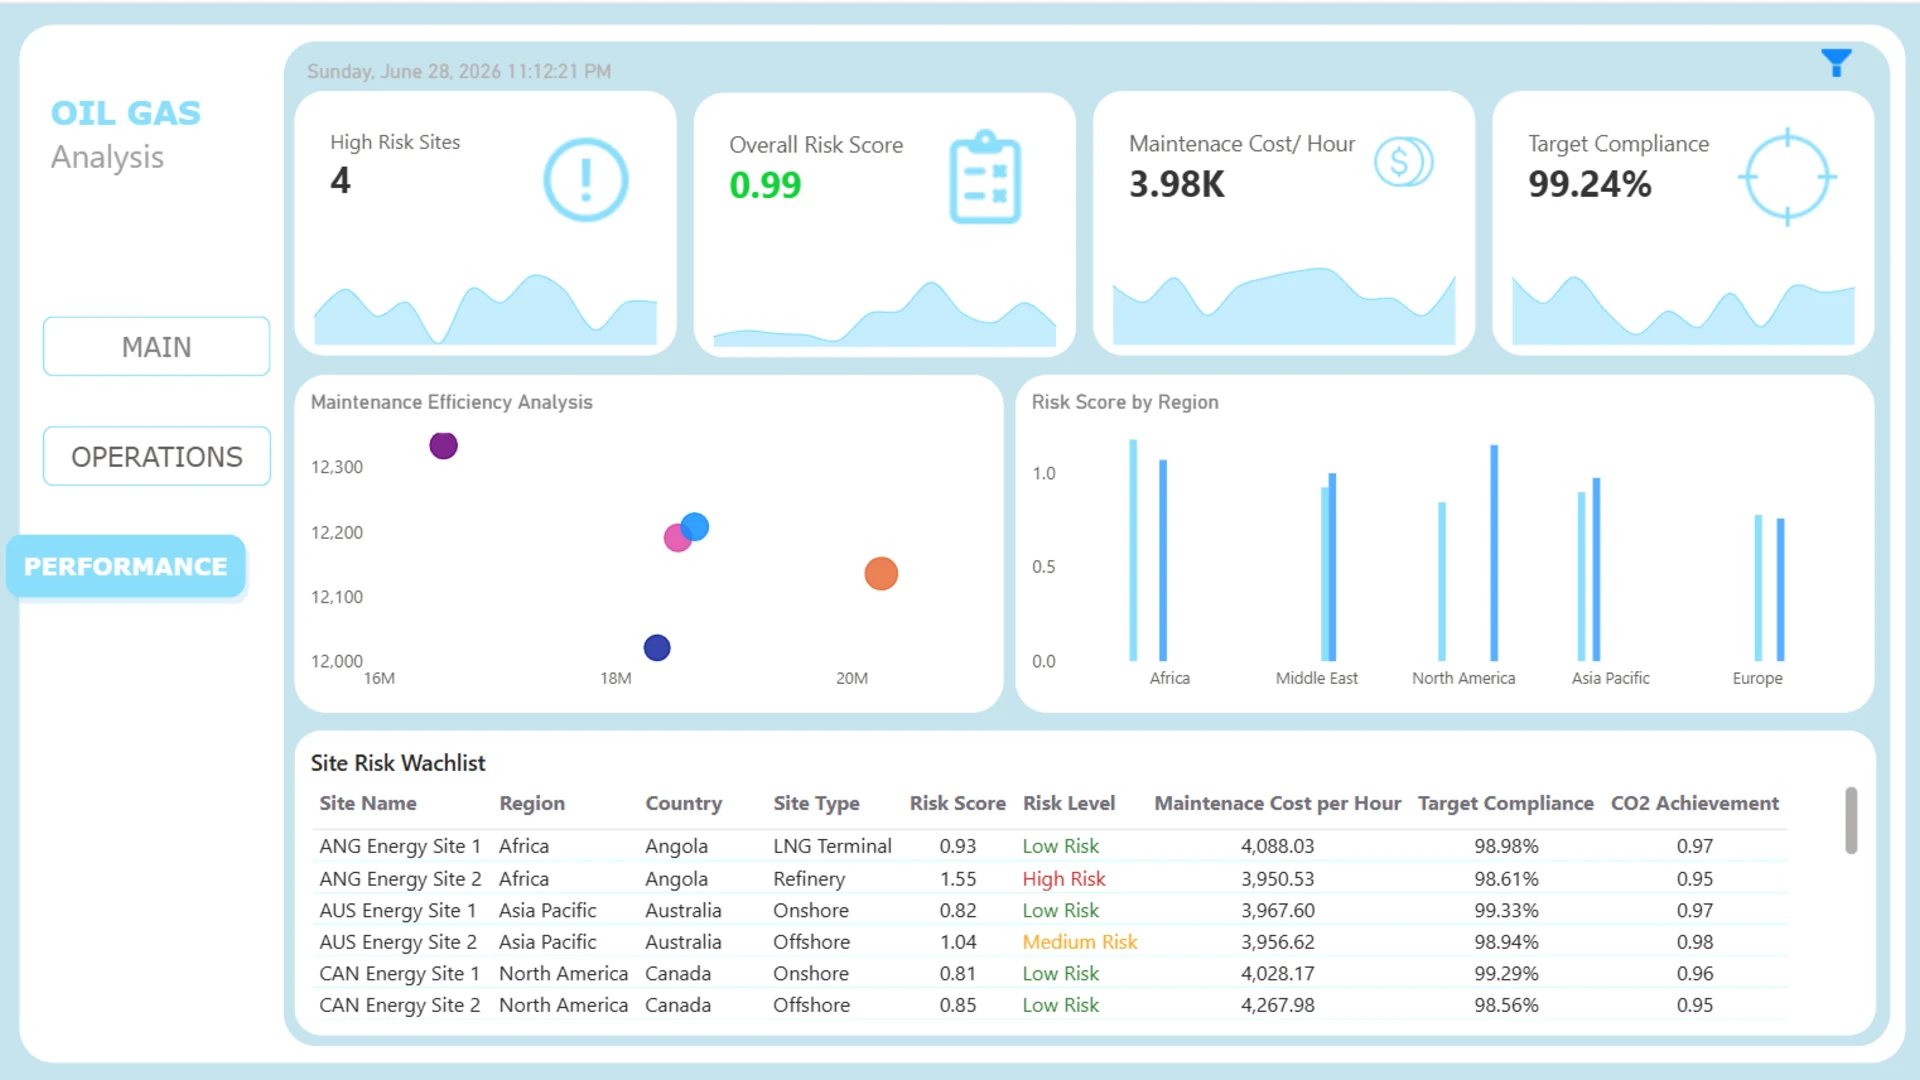Switch to the OPERATIONS page
The height and width of the screenshot is (1080, 1920).
[156, 456]
